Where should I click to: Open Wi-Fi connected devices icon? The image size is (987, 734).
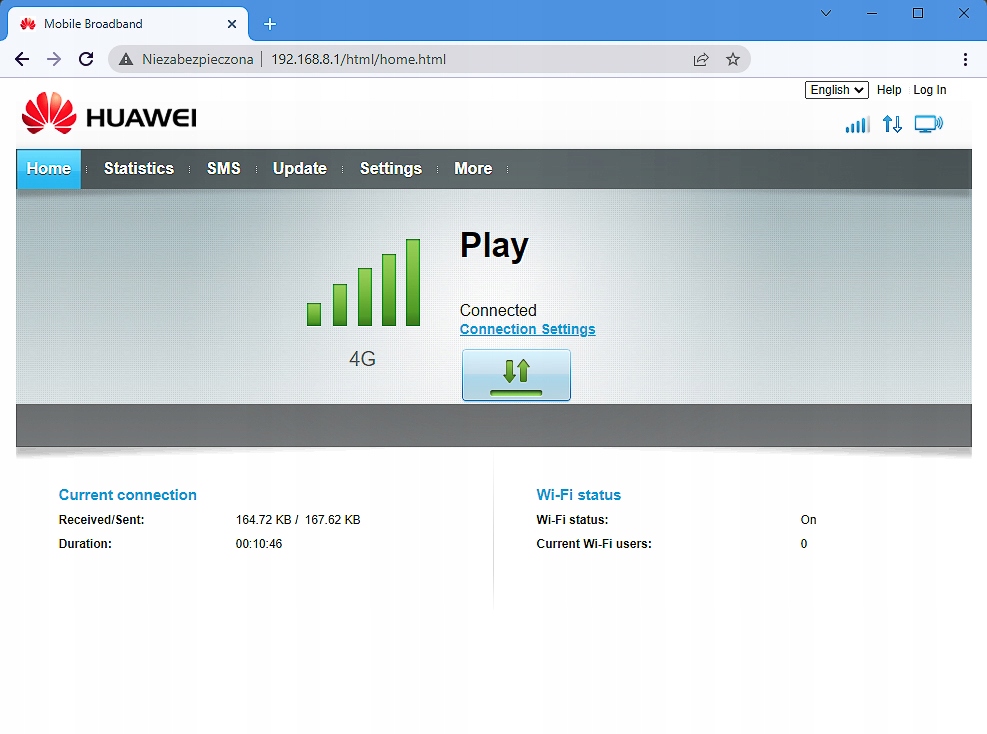pyautogui.click(x=928, y=123)
